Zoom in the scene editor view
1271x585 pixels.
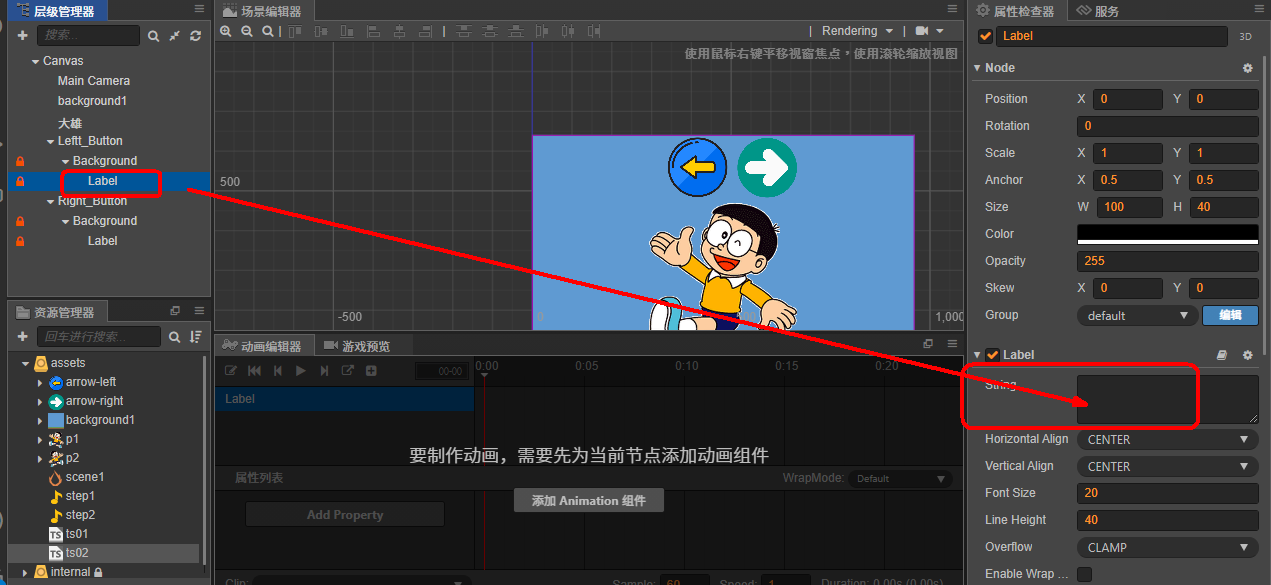pyautogui.click(x=226, y=31)
